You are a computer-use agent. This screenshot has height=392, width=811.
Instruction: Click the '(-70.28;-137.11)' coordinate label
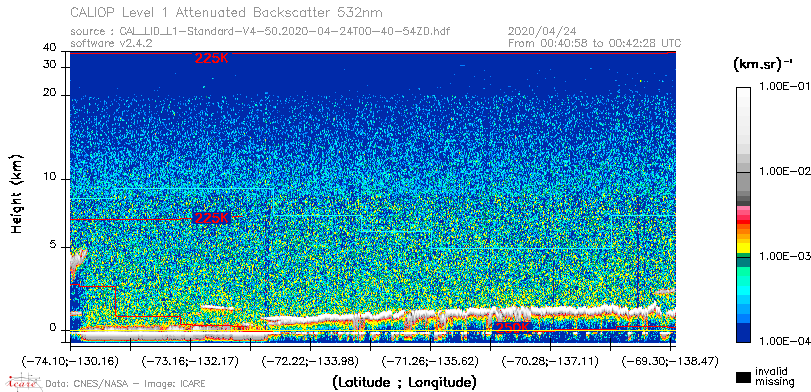tap(550, 361)
